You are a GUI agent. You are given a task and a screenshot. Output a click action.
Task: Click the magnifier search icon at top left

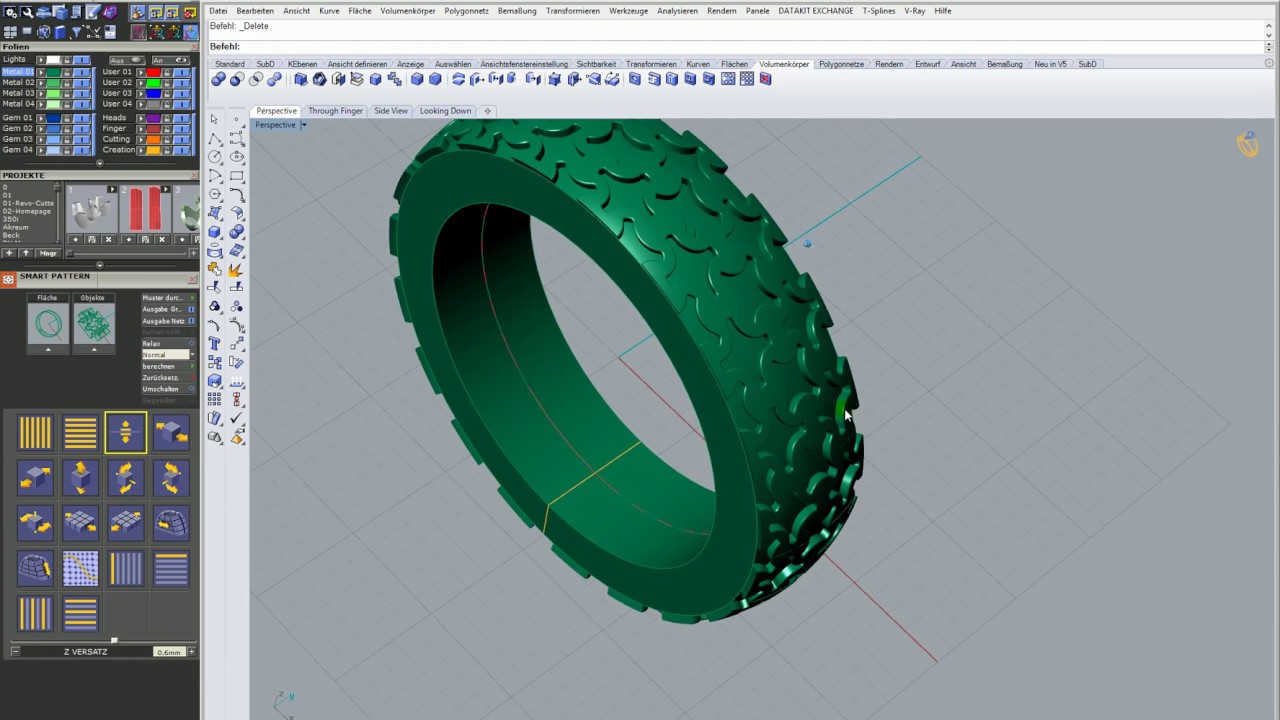[x=27, y=12]
